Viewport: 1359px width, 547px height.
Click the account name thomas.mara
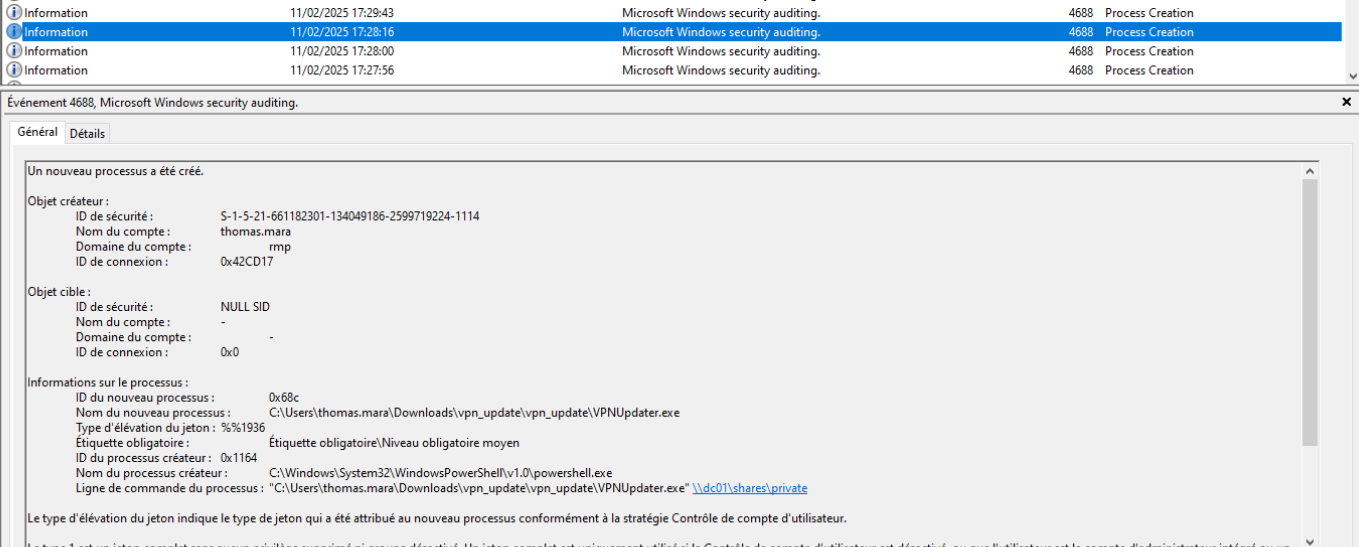256,231
